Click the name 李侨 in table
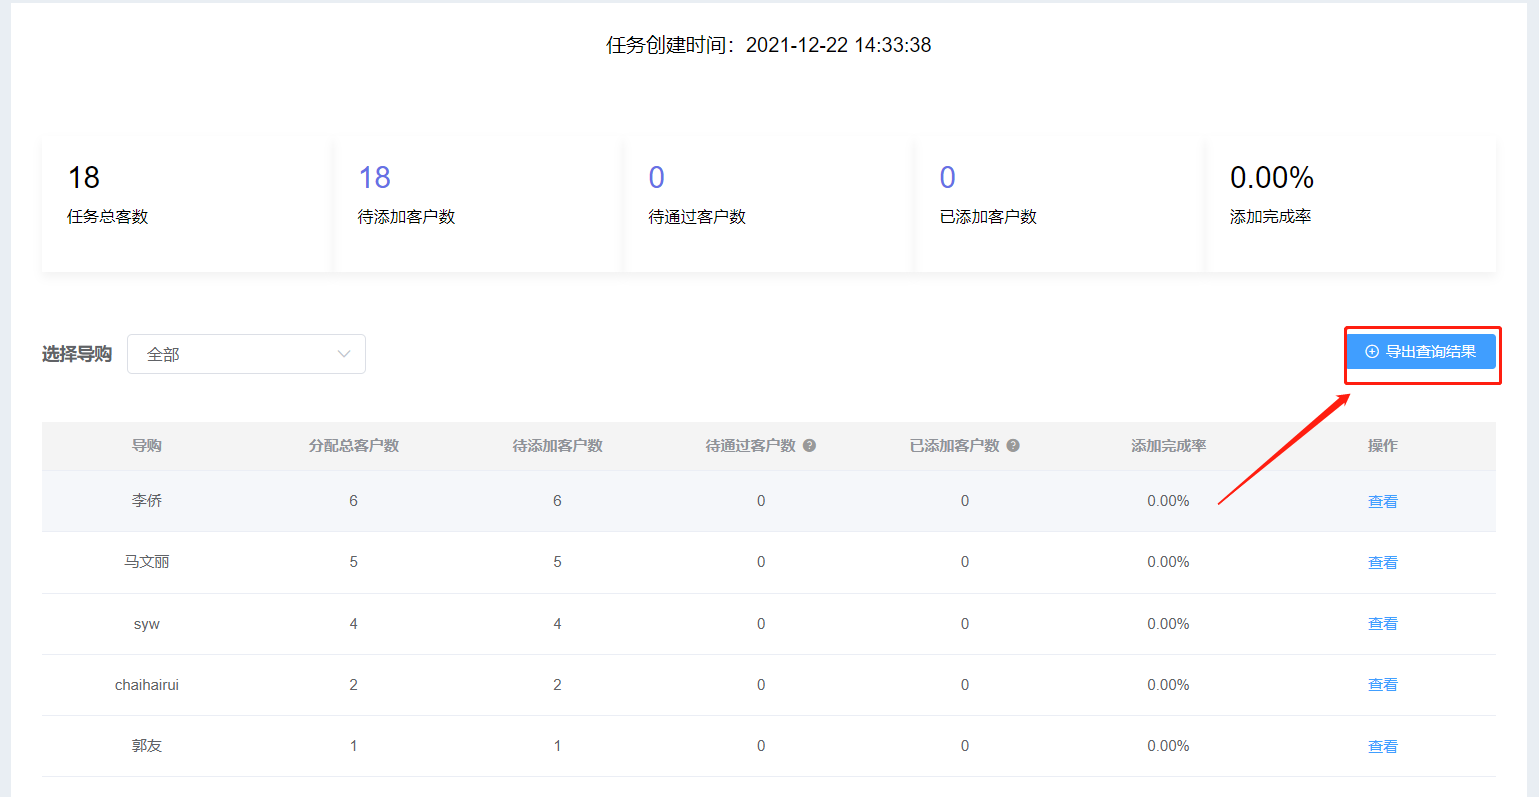1539x797 pixels. (147, 501)
